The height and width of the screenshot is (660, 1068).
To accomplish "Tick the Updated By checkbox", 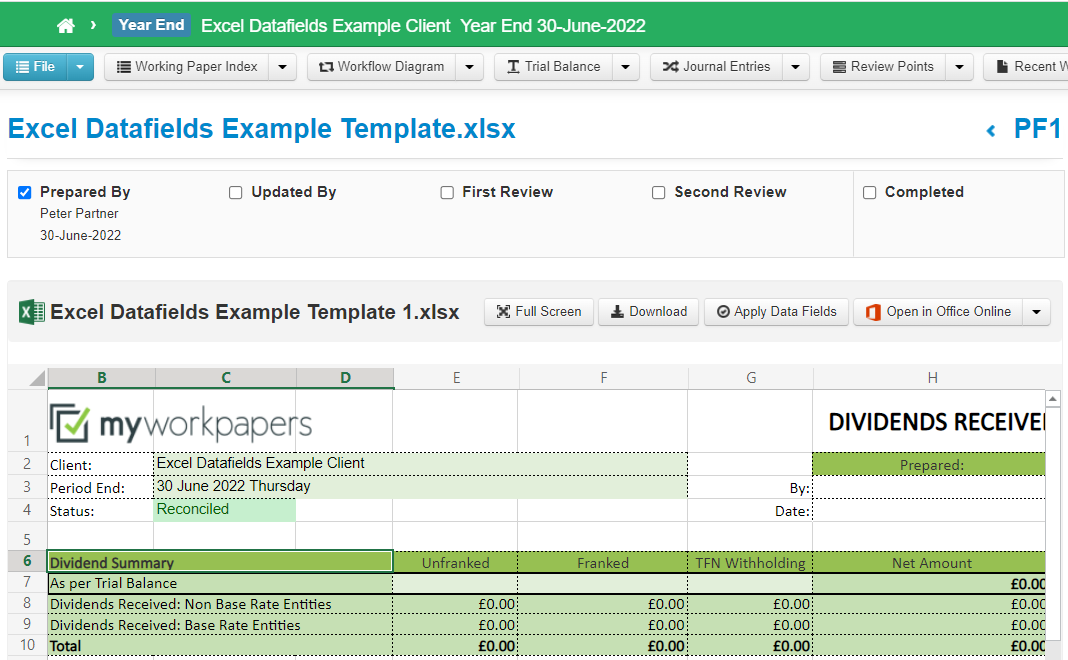I will click(236, 193).
